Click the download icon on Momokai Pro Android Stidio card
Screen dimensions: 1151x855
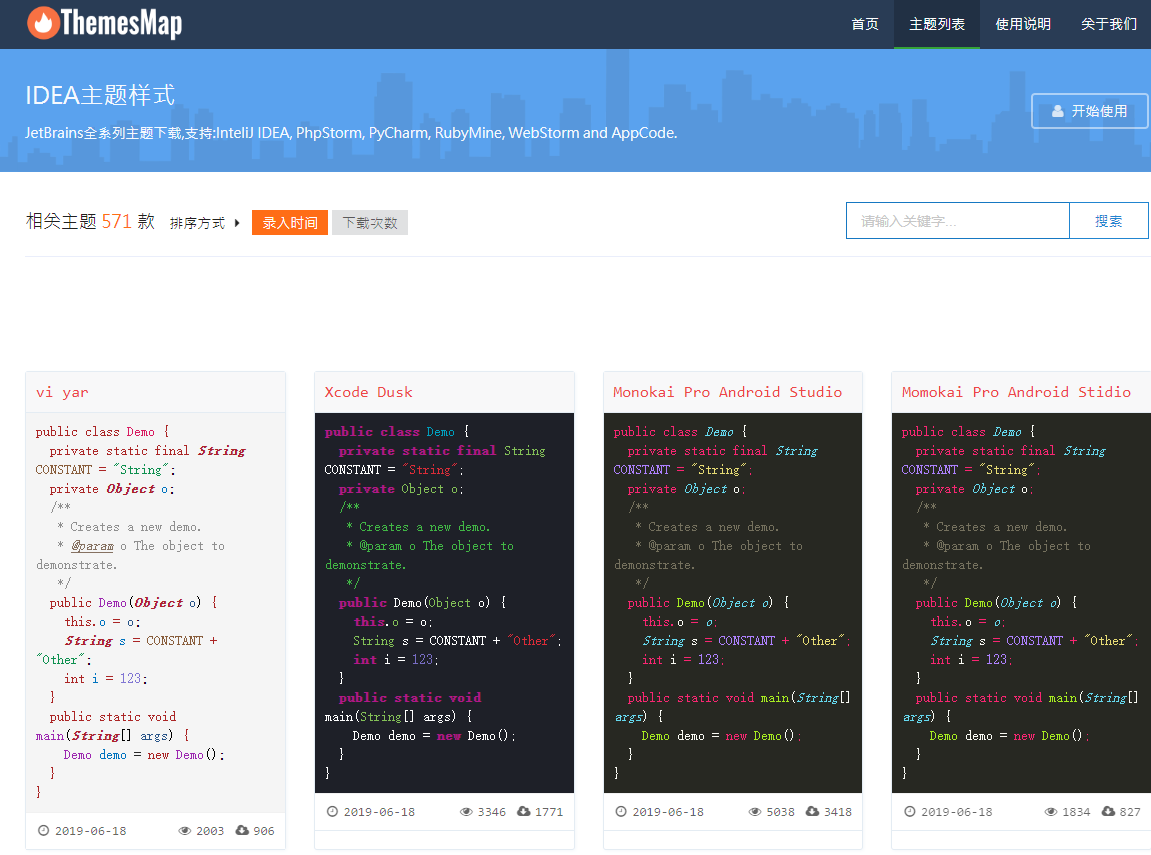pyautogui.click(x=1108, y=811)
